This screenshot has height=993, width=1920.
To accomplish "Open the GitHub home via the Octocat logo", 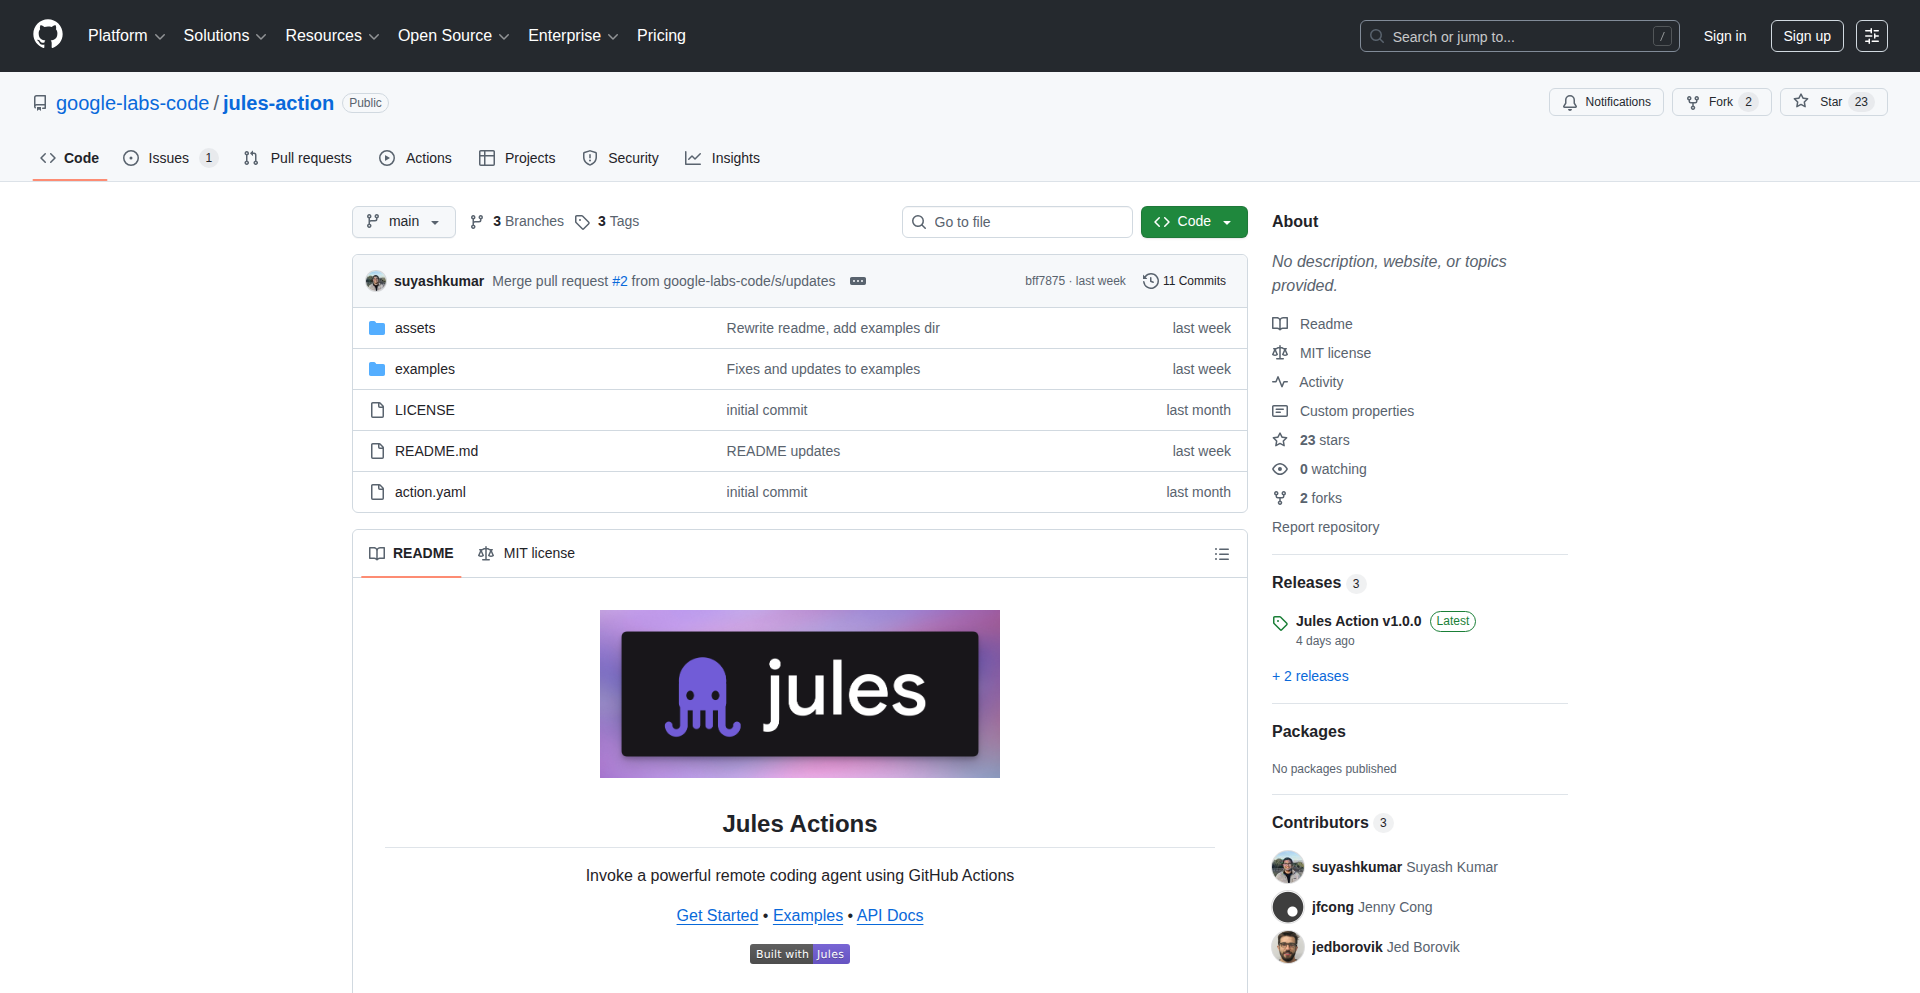I will [47, 35].
